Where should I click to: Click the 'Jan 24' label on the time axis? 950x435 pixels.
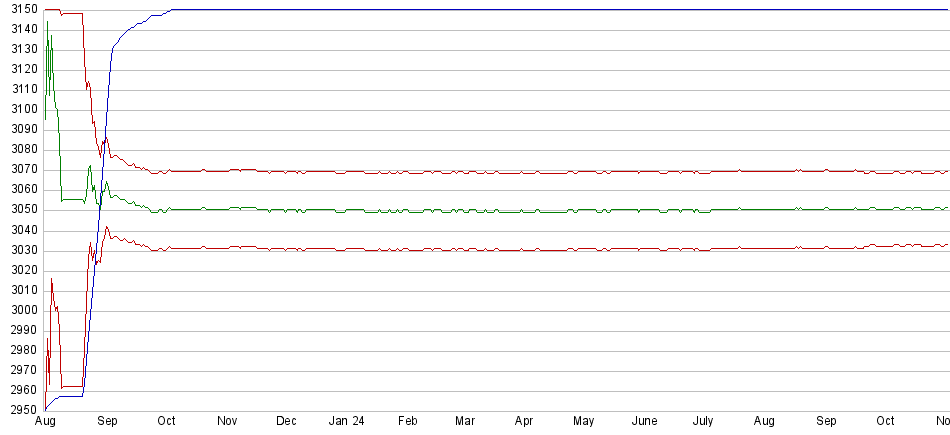(346, 422)
